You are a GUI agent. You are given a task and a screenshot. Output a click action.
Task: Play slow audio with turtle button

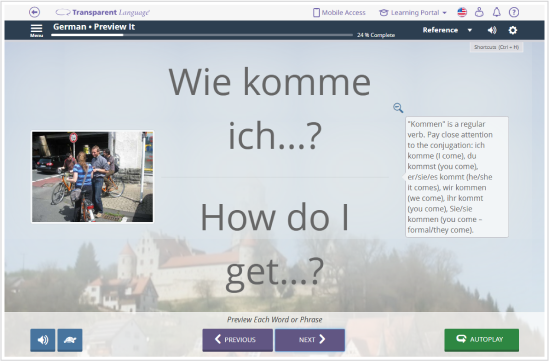pyautogui.click(x=70, y=340)
